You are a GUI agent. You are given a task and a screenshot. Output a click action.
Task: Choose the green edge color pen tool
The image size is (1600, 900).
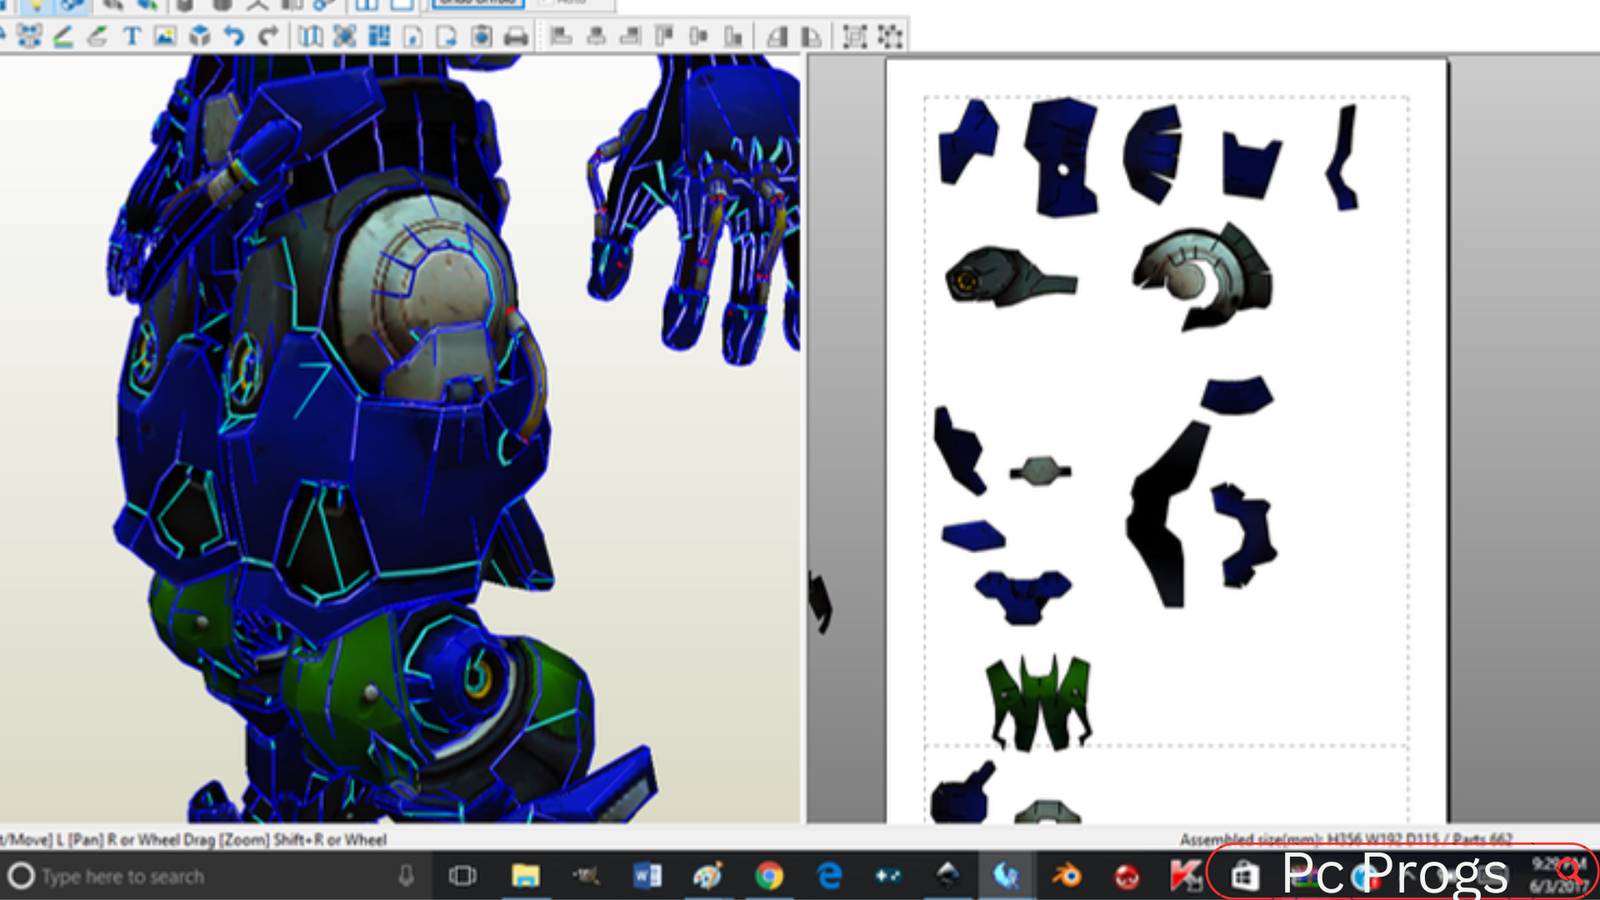click(63, 37)
